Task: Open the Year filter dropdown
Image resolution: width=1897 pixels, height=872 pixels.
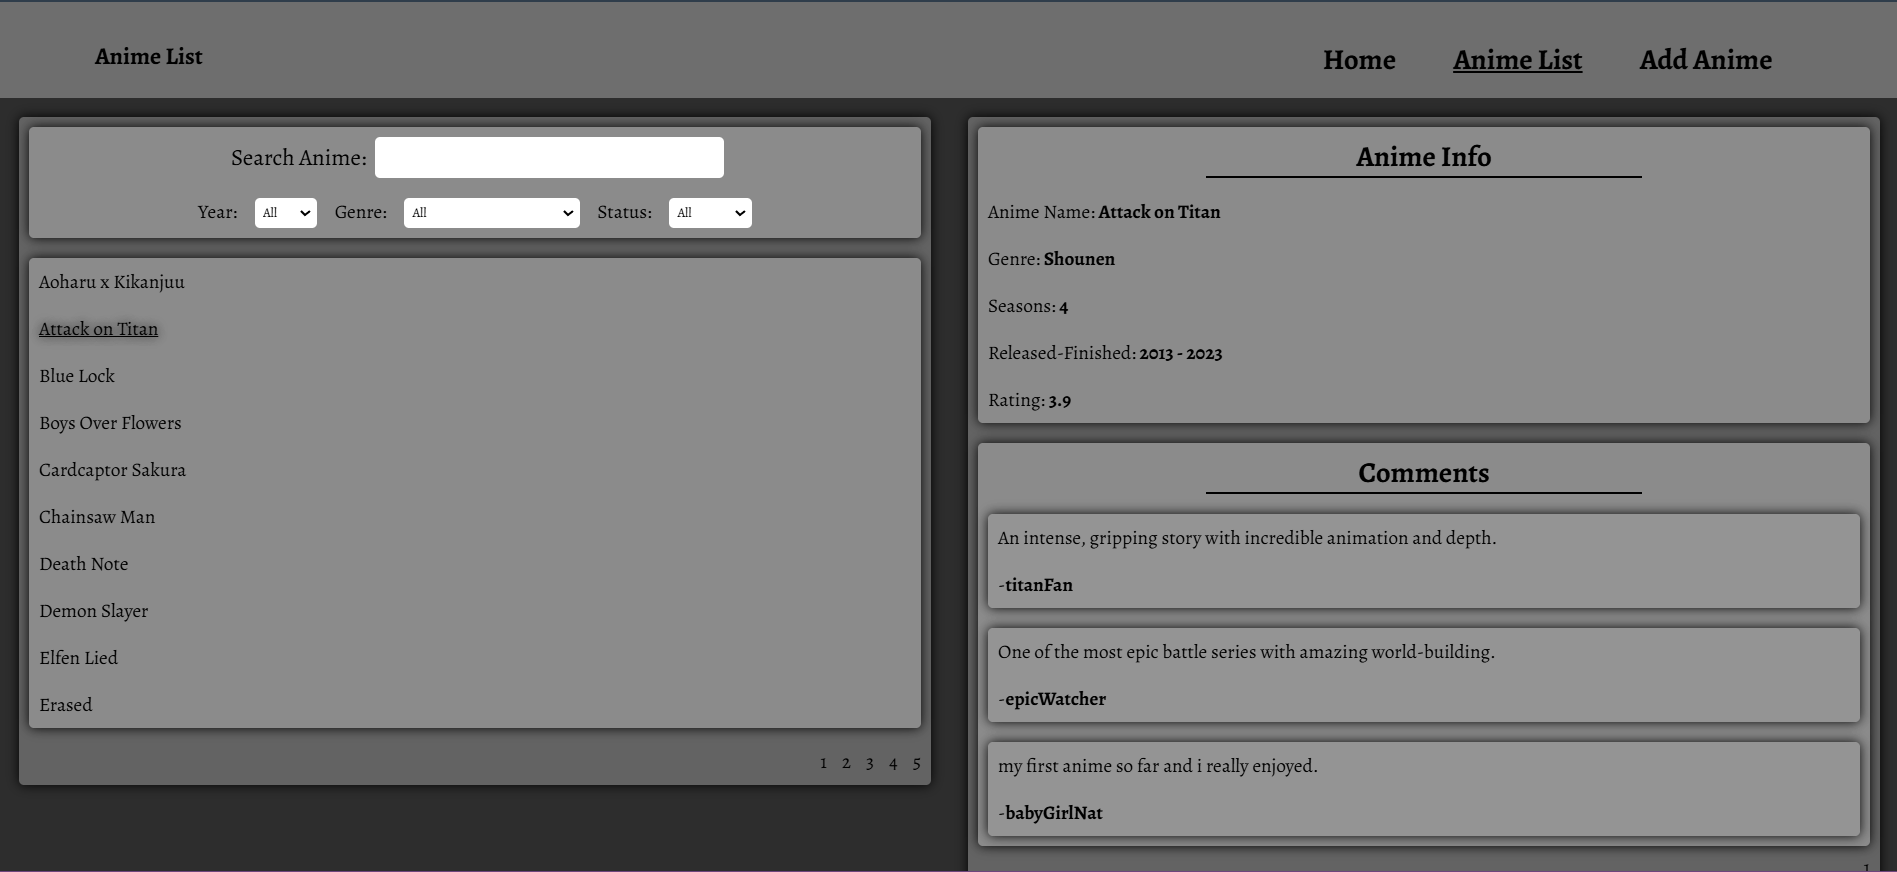Action: pyautogui.click(x=286, y=213)
